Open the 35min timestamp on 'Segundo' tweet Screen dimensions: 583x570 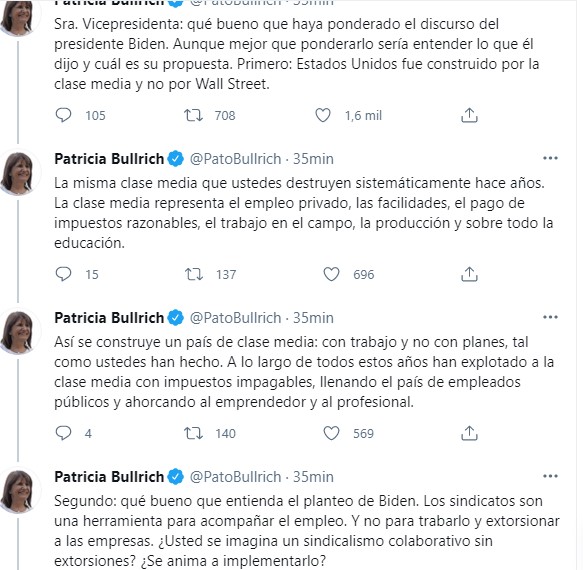coord(313,477)
